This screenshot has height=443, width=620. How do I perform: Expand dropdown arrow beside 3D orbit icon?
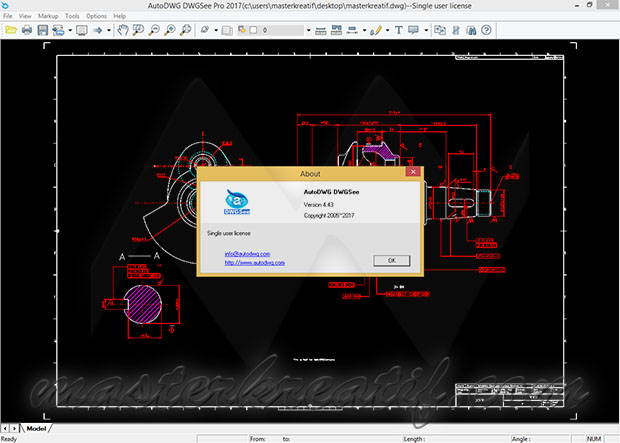(216, 30)
